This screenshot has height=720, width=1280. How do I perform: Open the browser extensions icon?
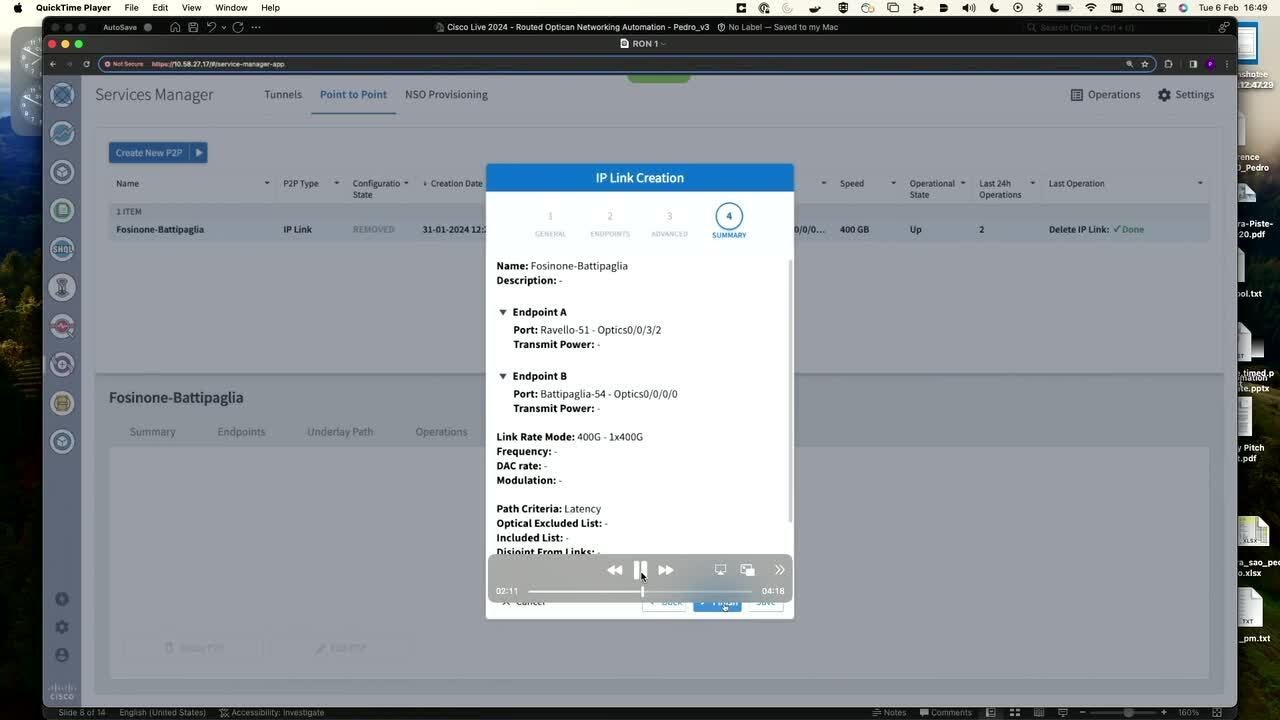(1168, 64)
